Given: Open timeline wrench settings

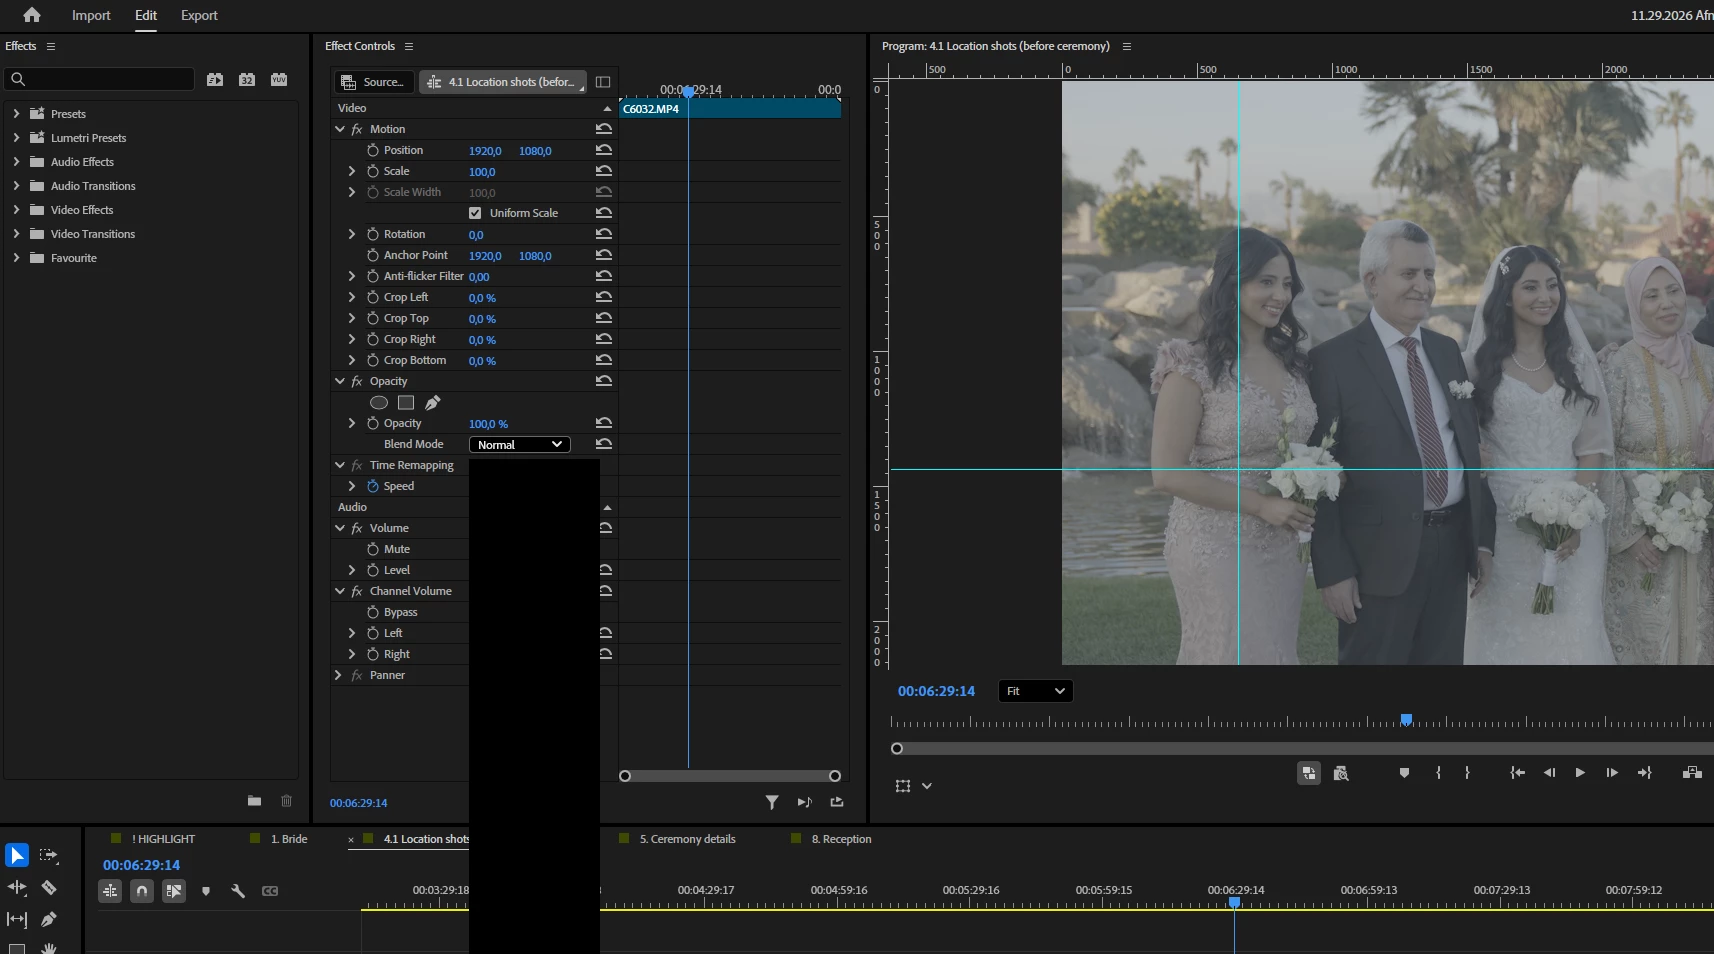Looking at the screenshot, I should pyautogui.click(x=238, y=891).
